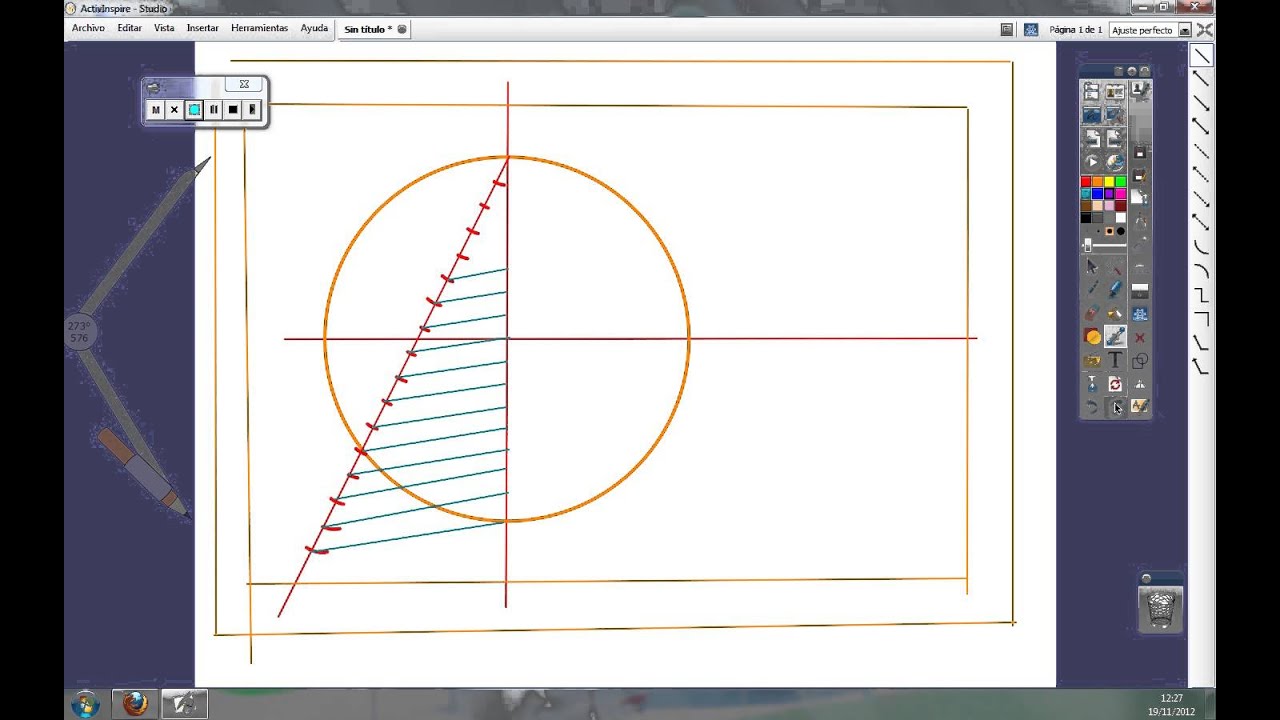Choose the Pen tool in toolbox
The image size is (1280, 720).
click(1092, 289)
